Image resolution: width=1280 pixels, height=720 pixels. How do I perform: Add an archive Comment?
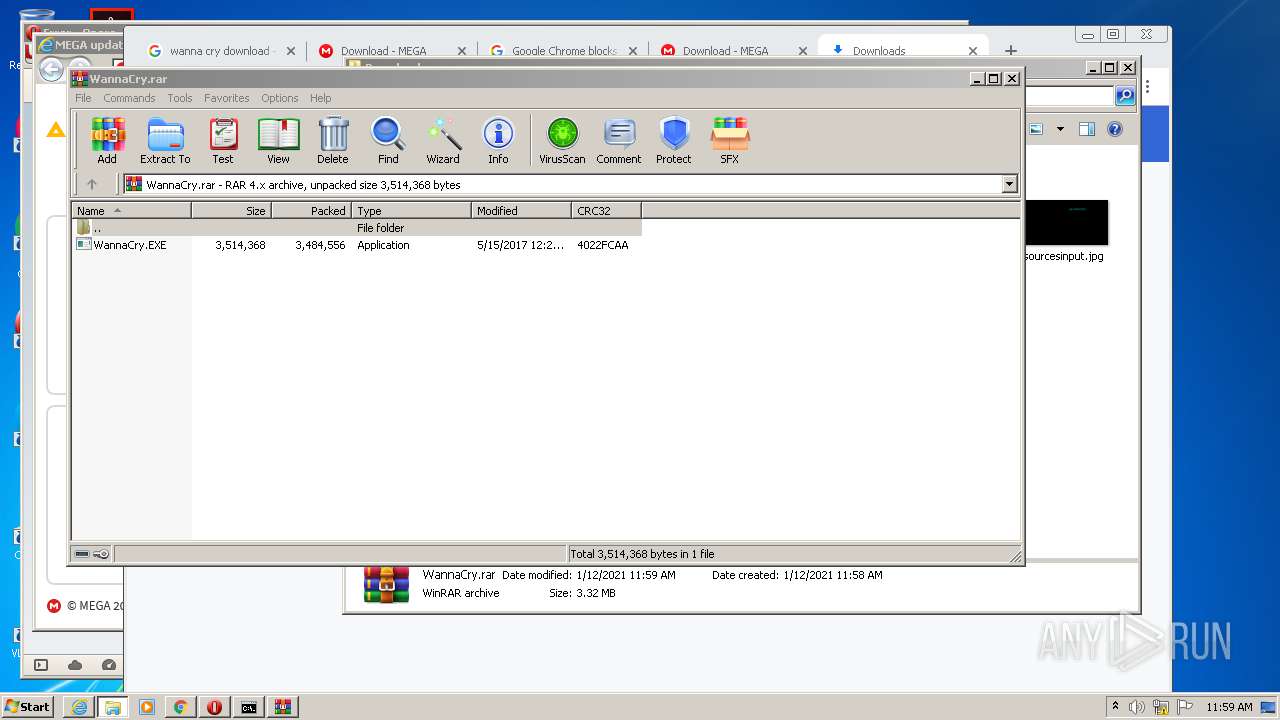pyautogui.click(x=619, y=141)
